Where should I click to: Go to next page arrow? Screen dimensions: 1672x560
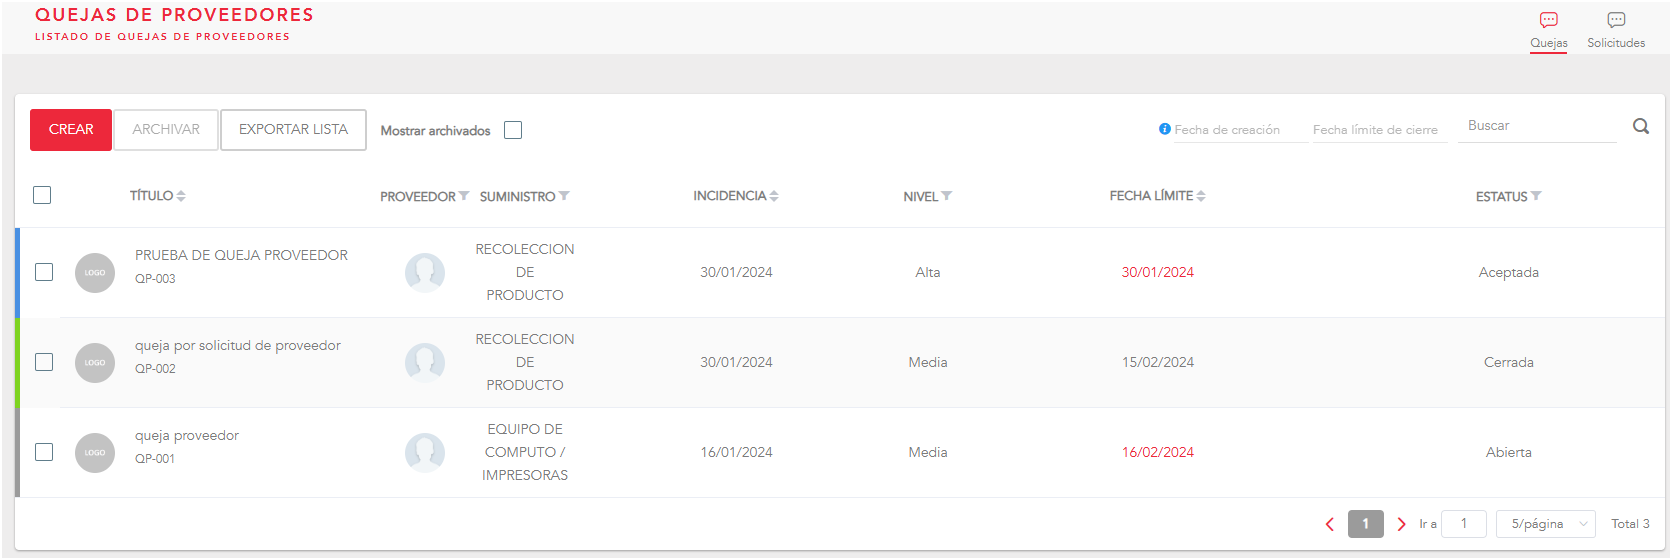1401,524
